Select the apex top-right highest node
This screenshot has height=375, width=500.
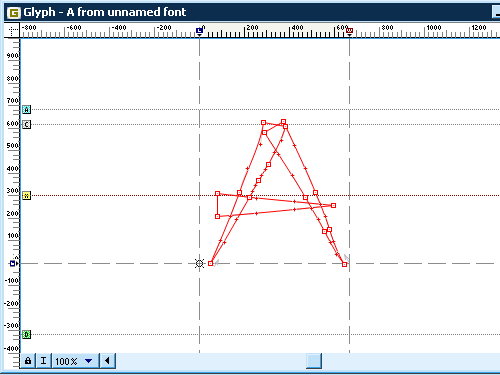283,122
